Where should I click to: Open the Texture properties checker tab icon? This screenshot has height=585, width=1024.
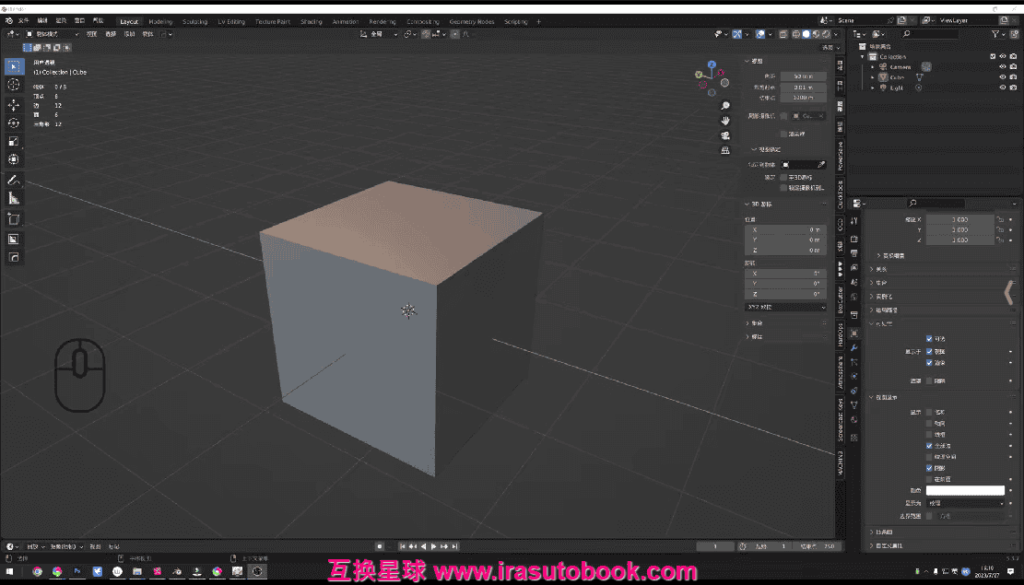pyautogui.click(x=854, y=437)
